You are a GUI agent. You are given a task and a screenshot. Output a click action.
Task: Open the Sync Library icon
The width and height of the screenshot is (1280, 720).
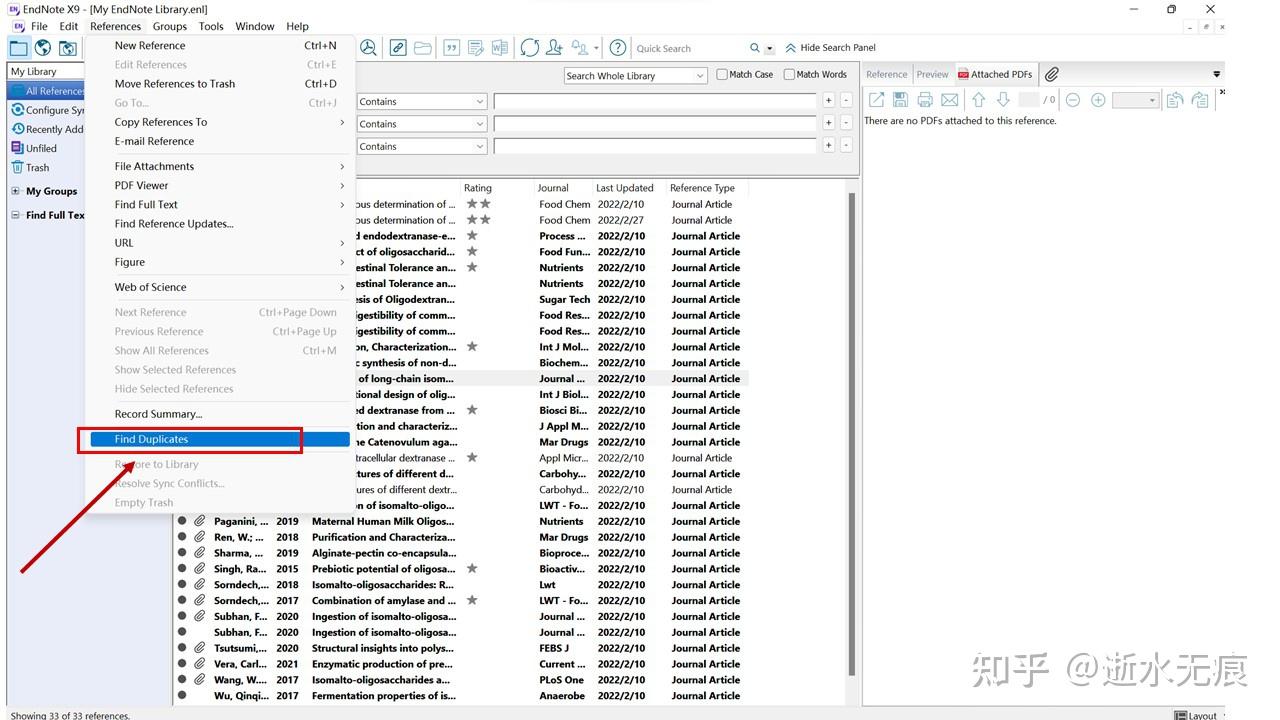point(530,47)
